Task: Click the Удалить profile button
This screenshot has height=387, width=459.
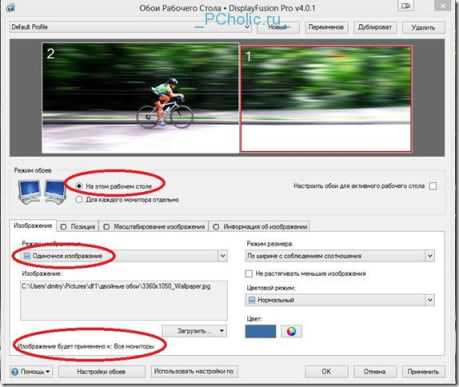Action: pos(423,27)
